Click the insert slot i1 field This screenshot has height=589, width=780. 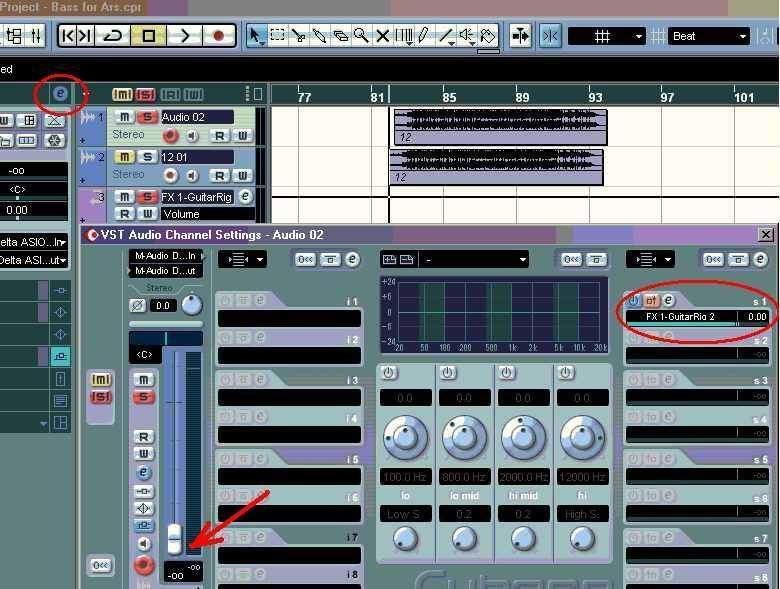point(289,318)
